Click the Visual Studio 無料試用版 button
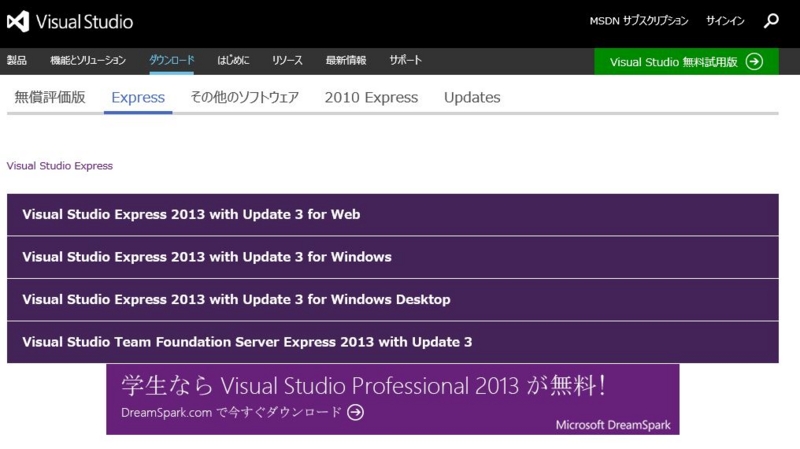The height and width of the screenshot is (449, 800). coord(686,62)
